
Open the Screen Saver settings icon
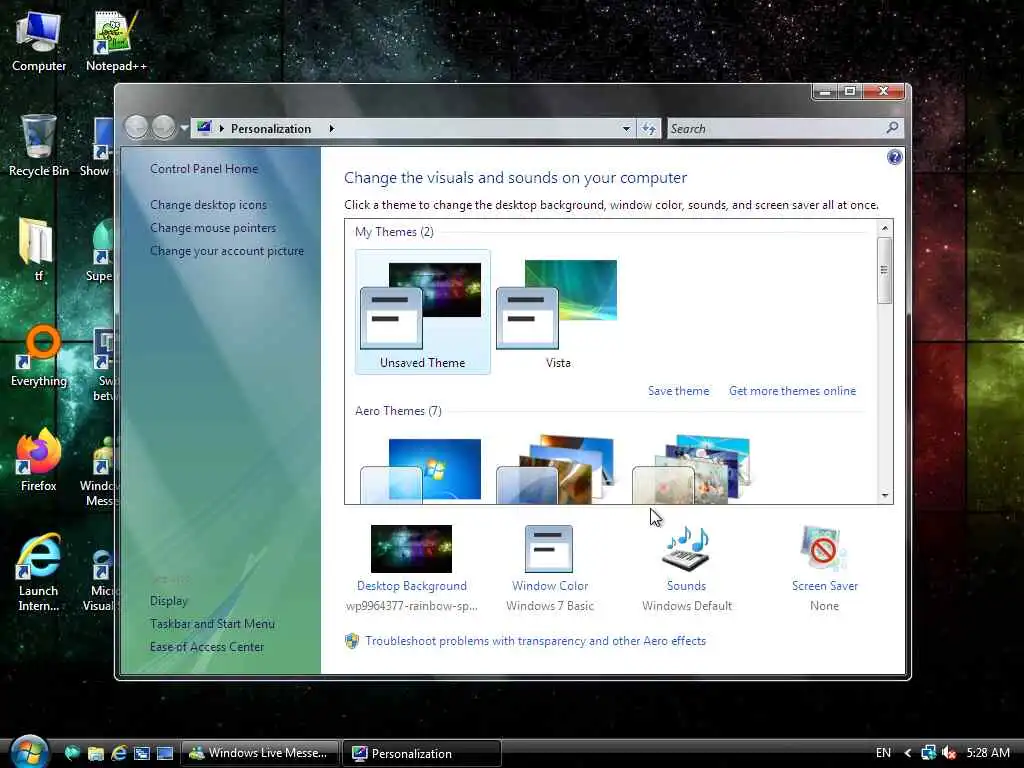[x=824, y=549]
